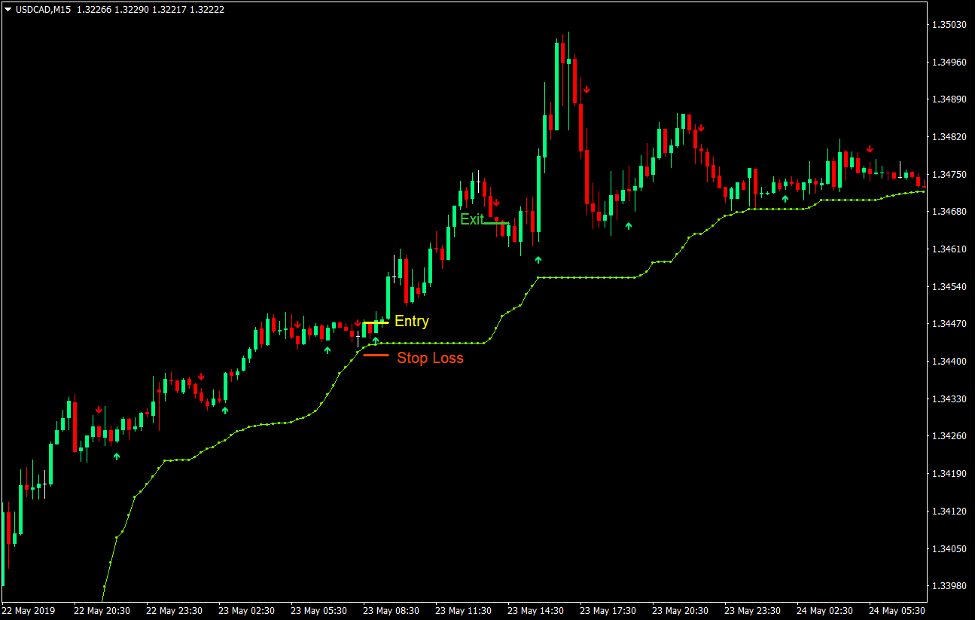Click the Exit label annotation
Screen dimensions: 977x620
(x=472, y=219)
